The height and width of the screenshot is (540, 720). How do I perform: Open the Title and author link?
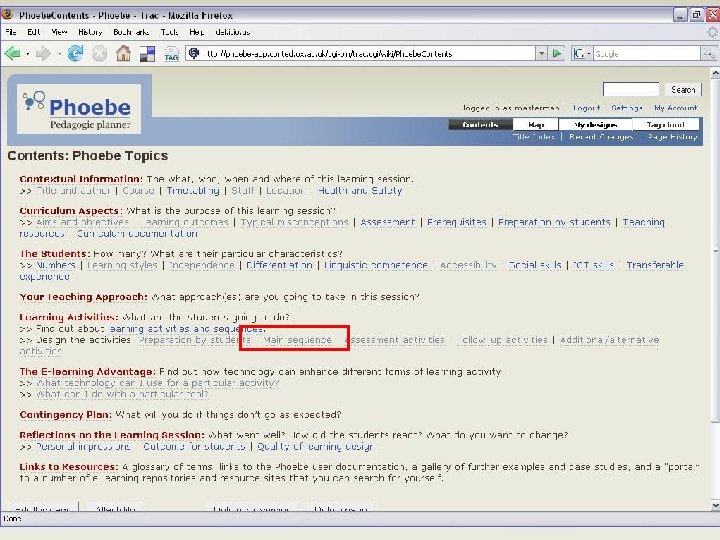73,190
